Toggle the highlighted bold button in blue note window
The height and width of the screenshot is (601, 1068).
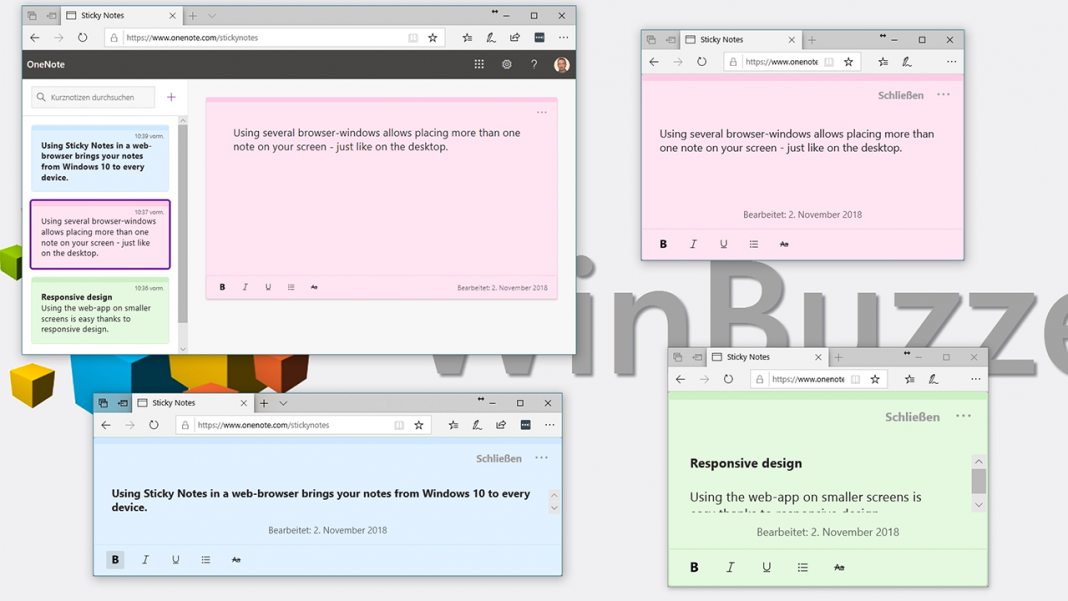(x=115, y=559)
